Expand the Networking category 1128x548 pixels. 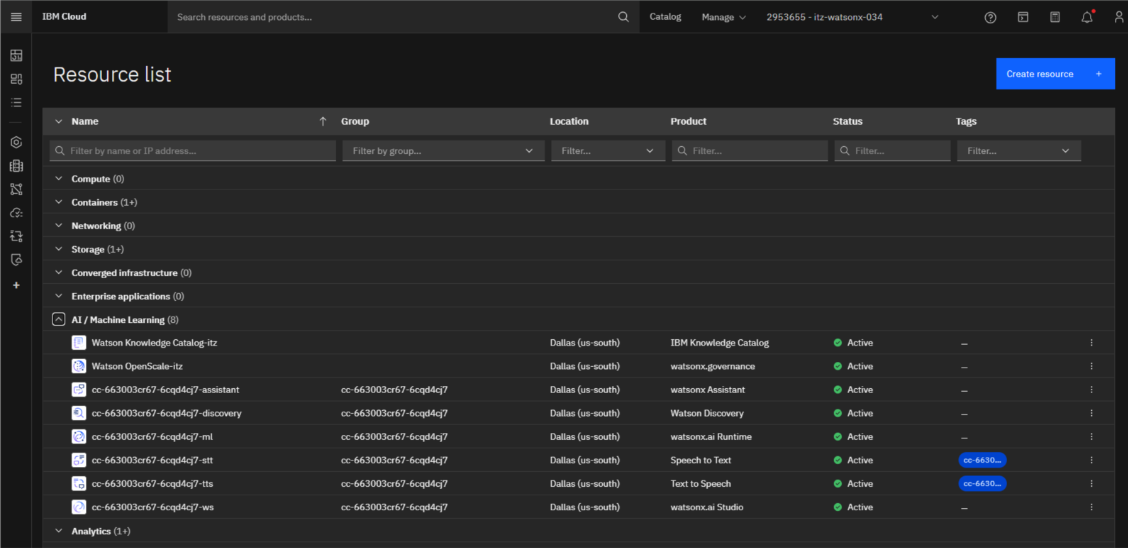click(59, 226)
